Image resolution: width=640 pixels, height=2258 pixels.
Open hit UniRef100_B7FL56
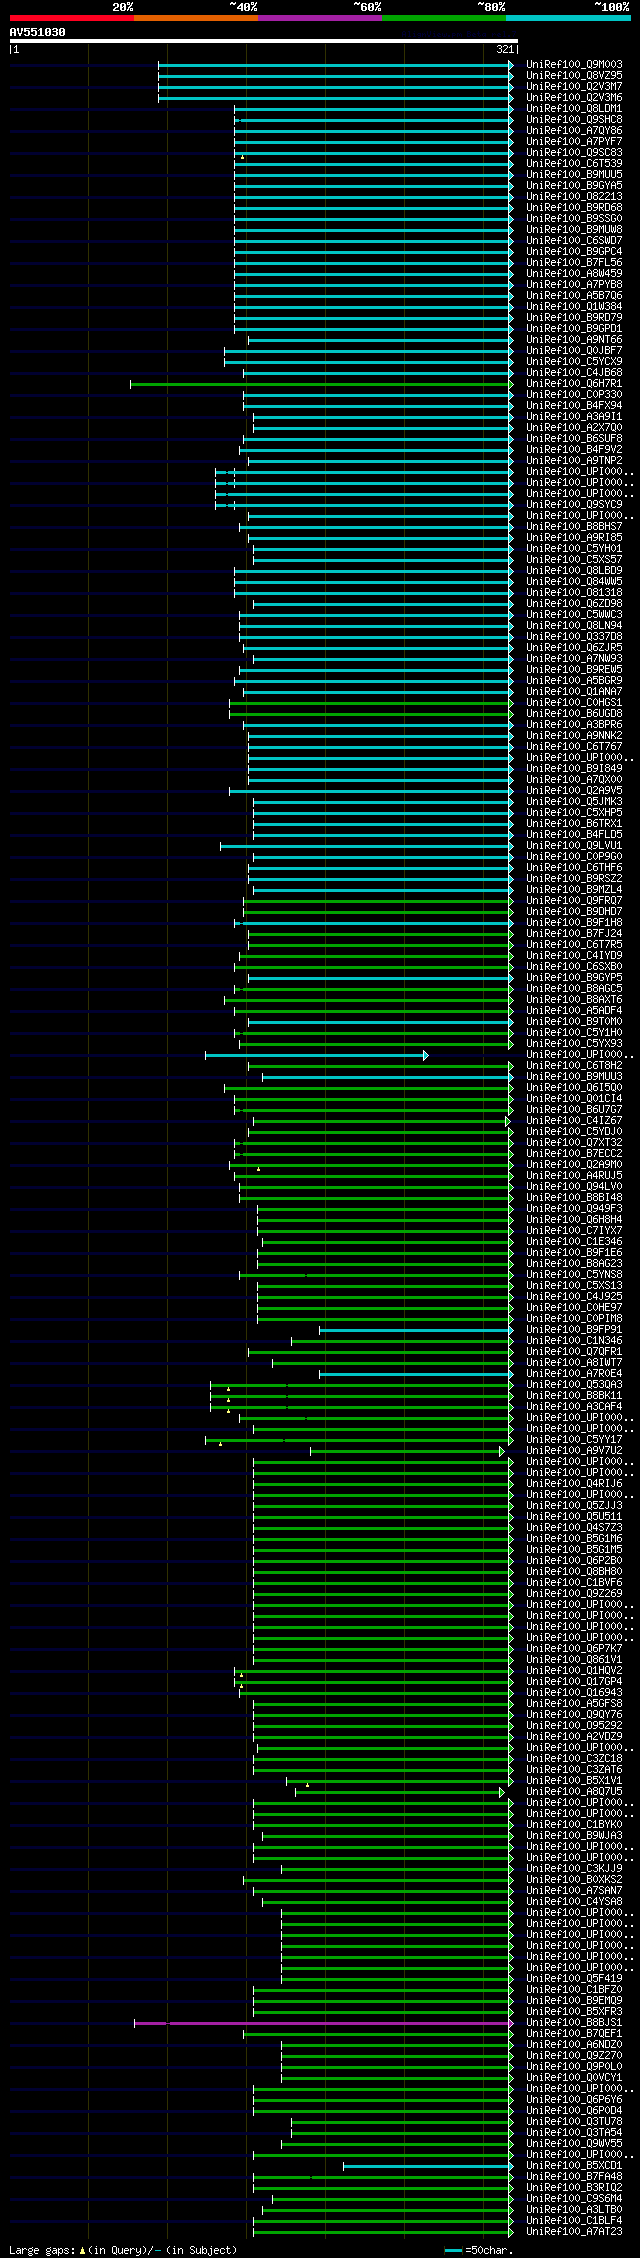coord(574,263)
